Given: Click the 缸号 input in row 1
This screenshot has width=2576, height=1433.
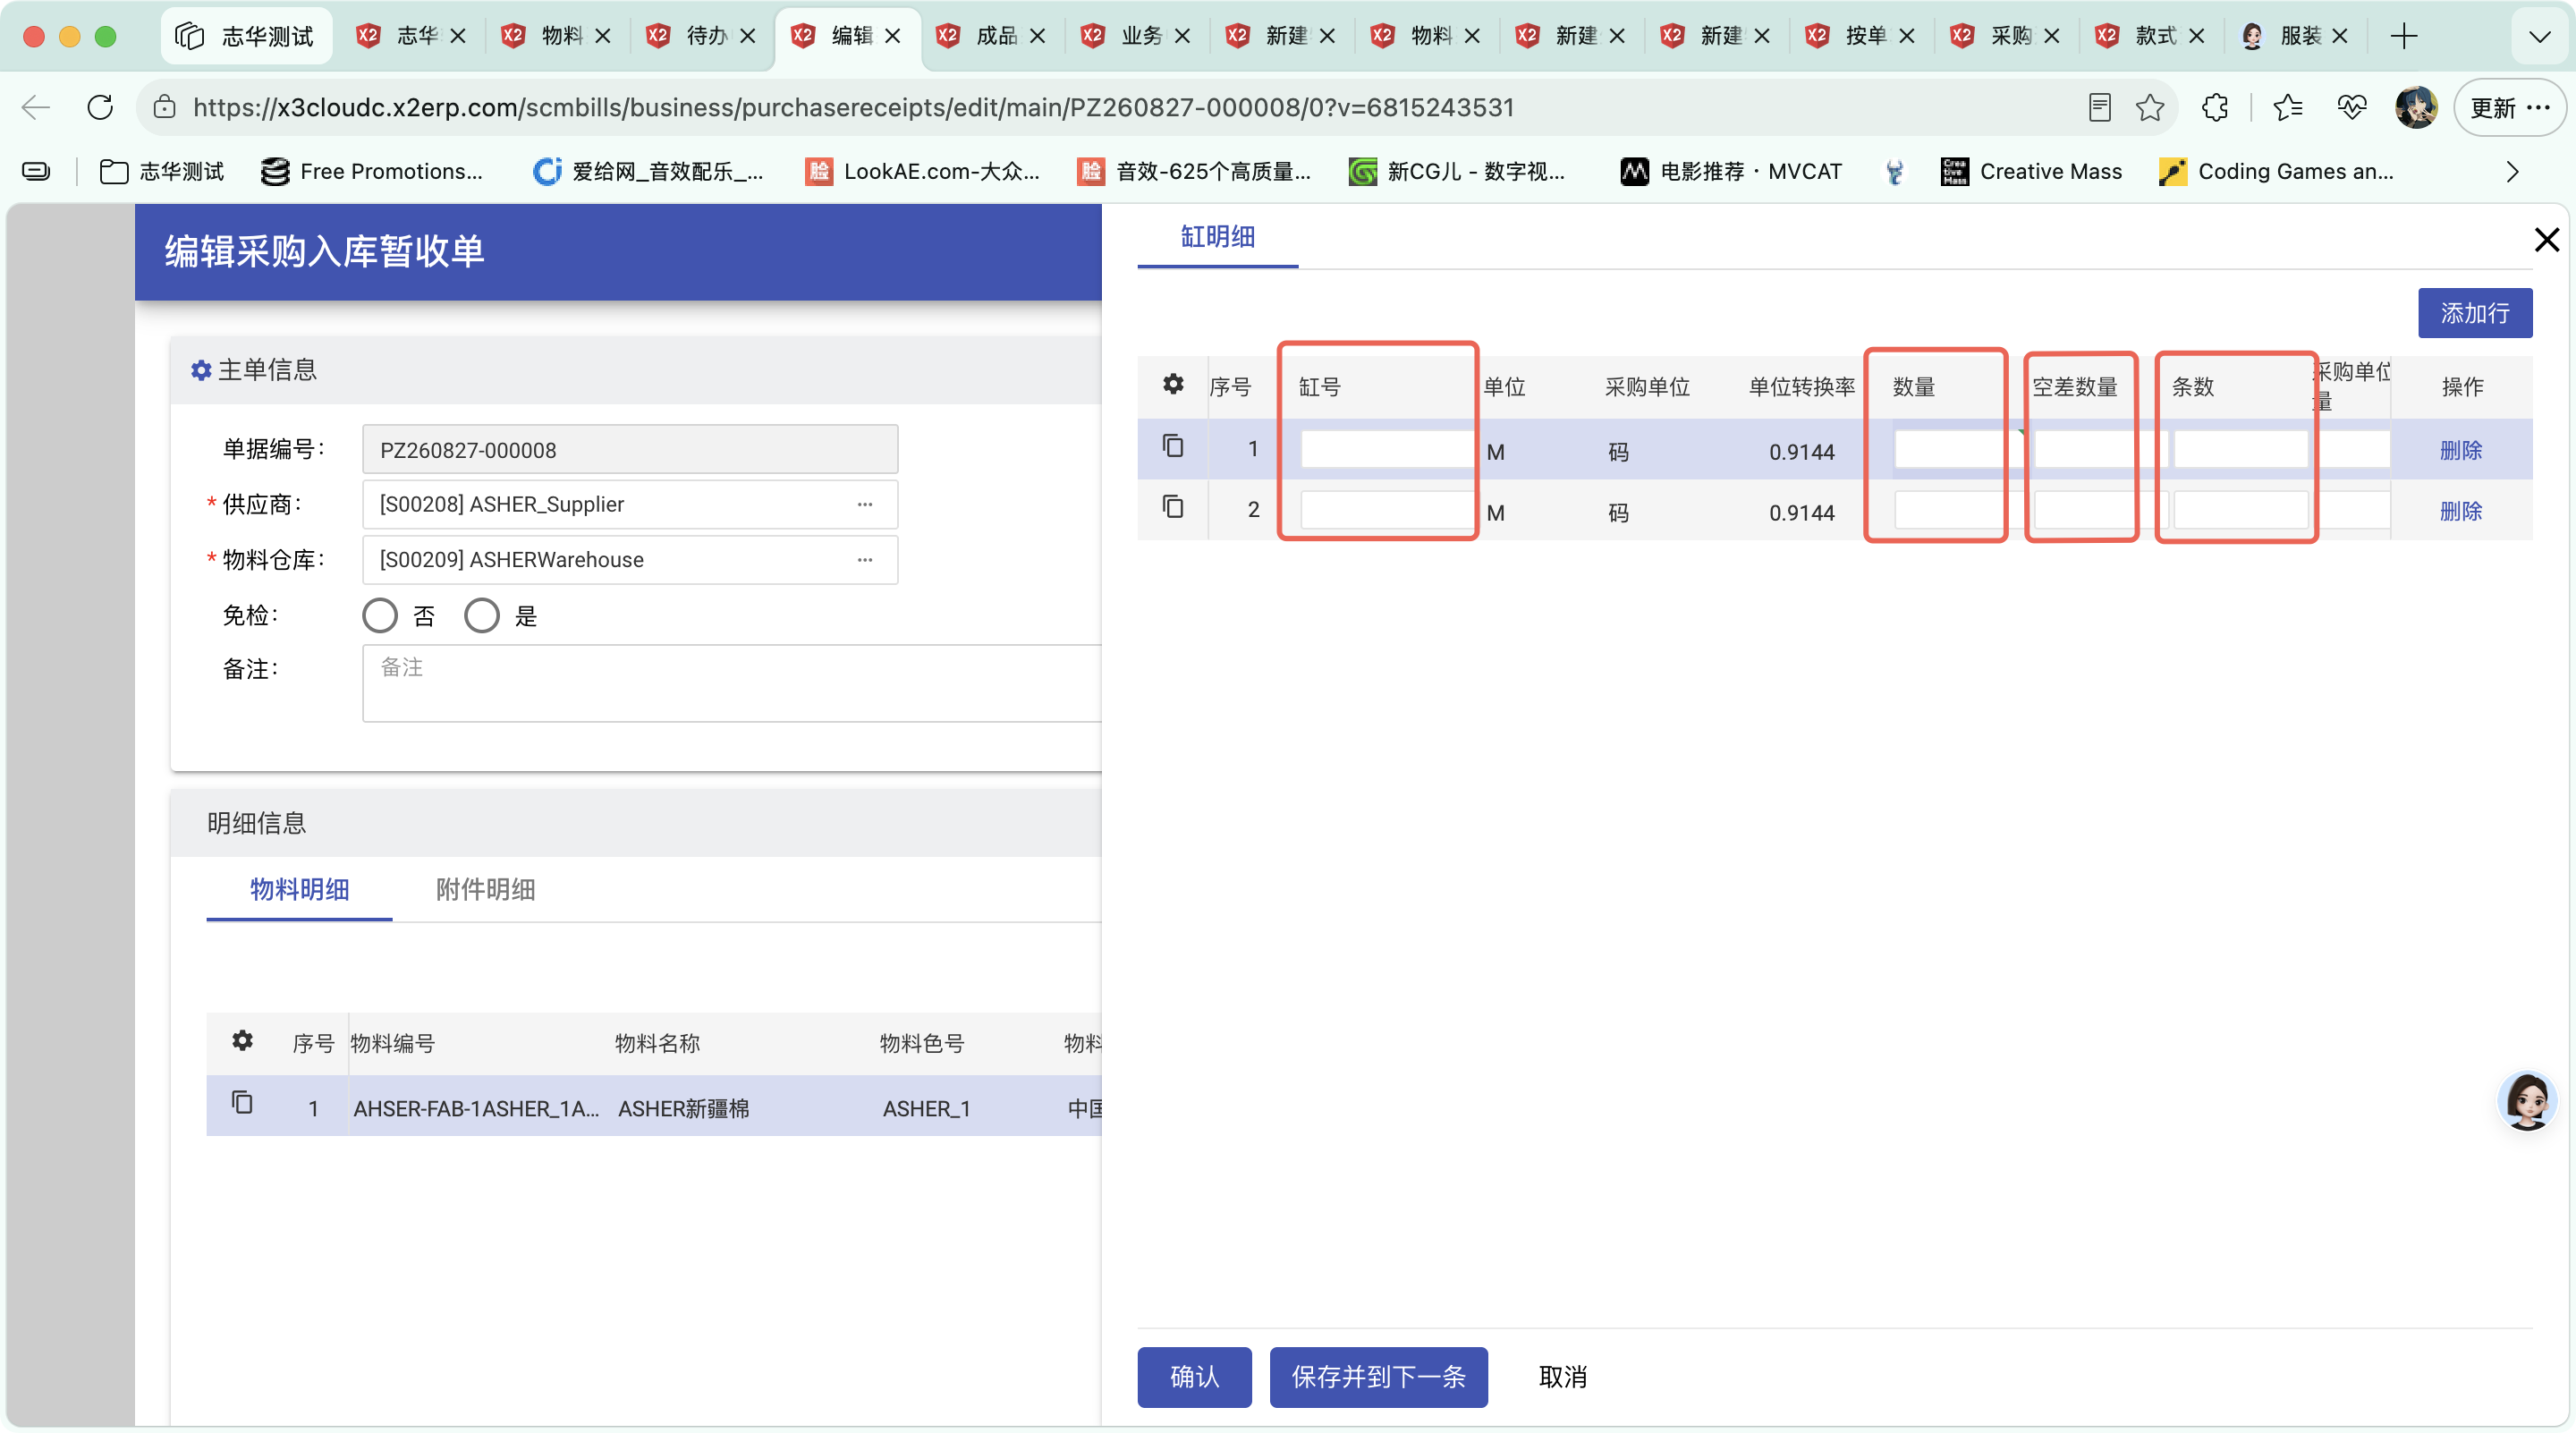Looking at the screenshot, I should point(1386,448).
